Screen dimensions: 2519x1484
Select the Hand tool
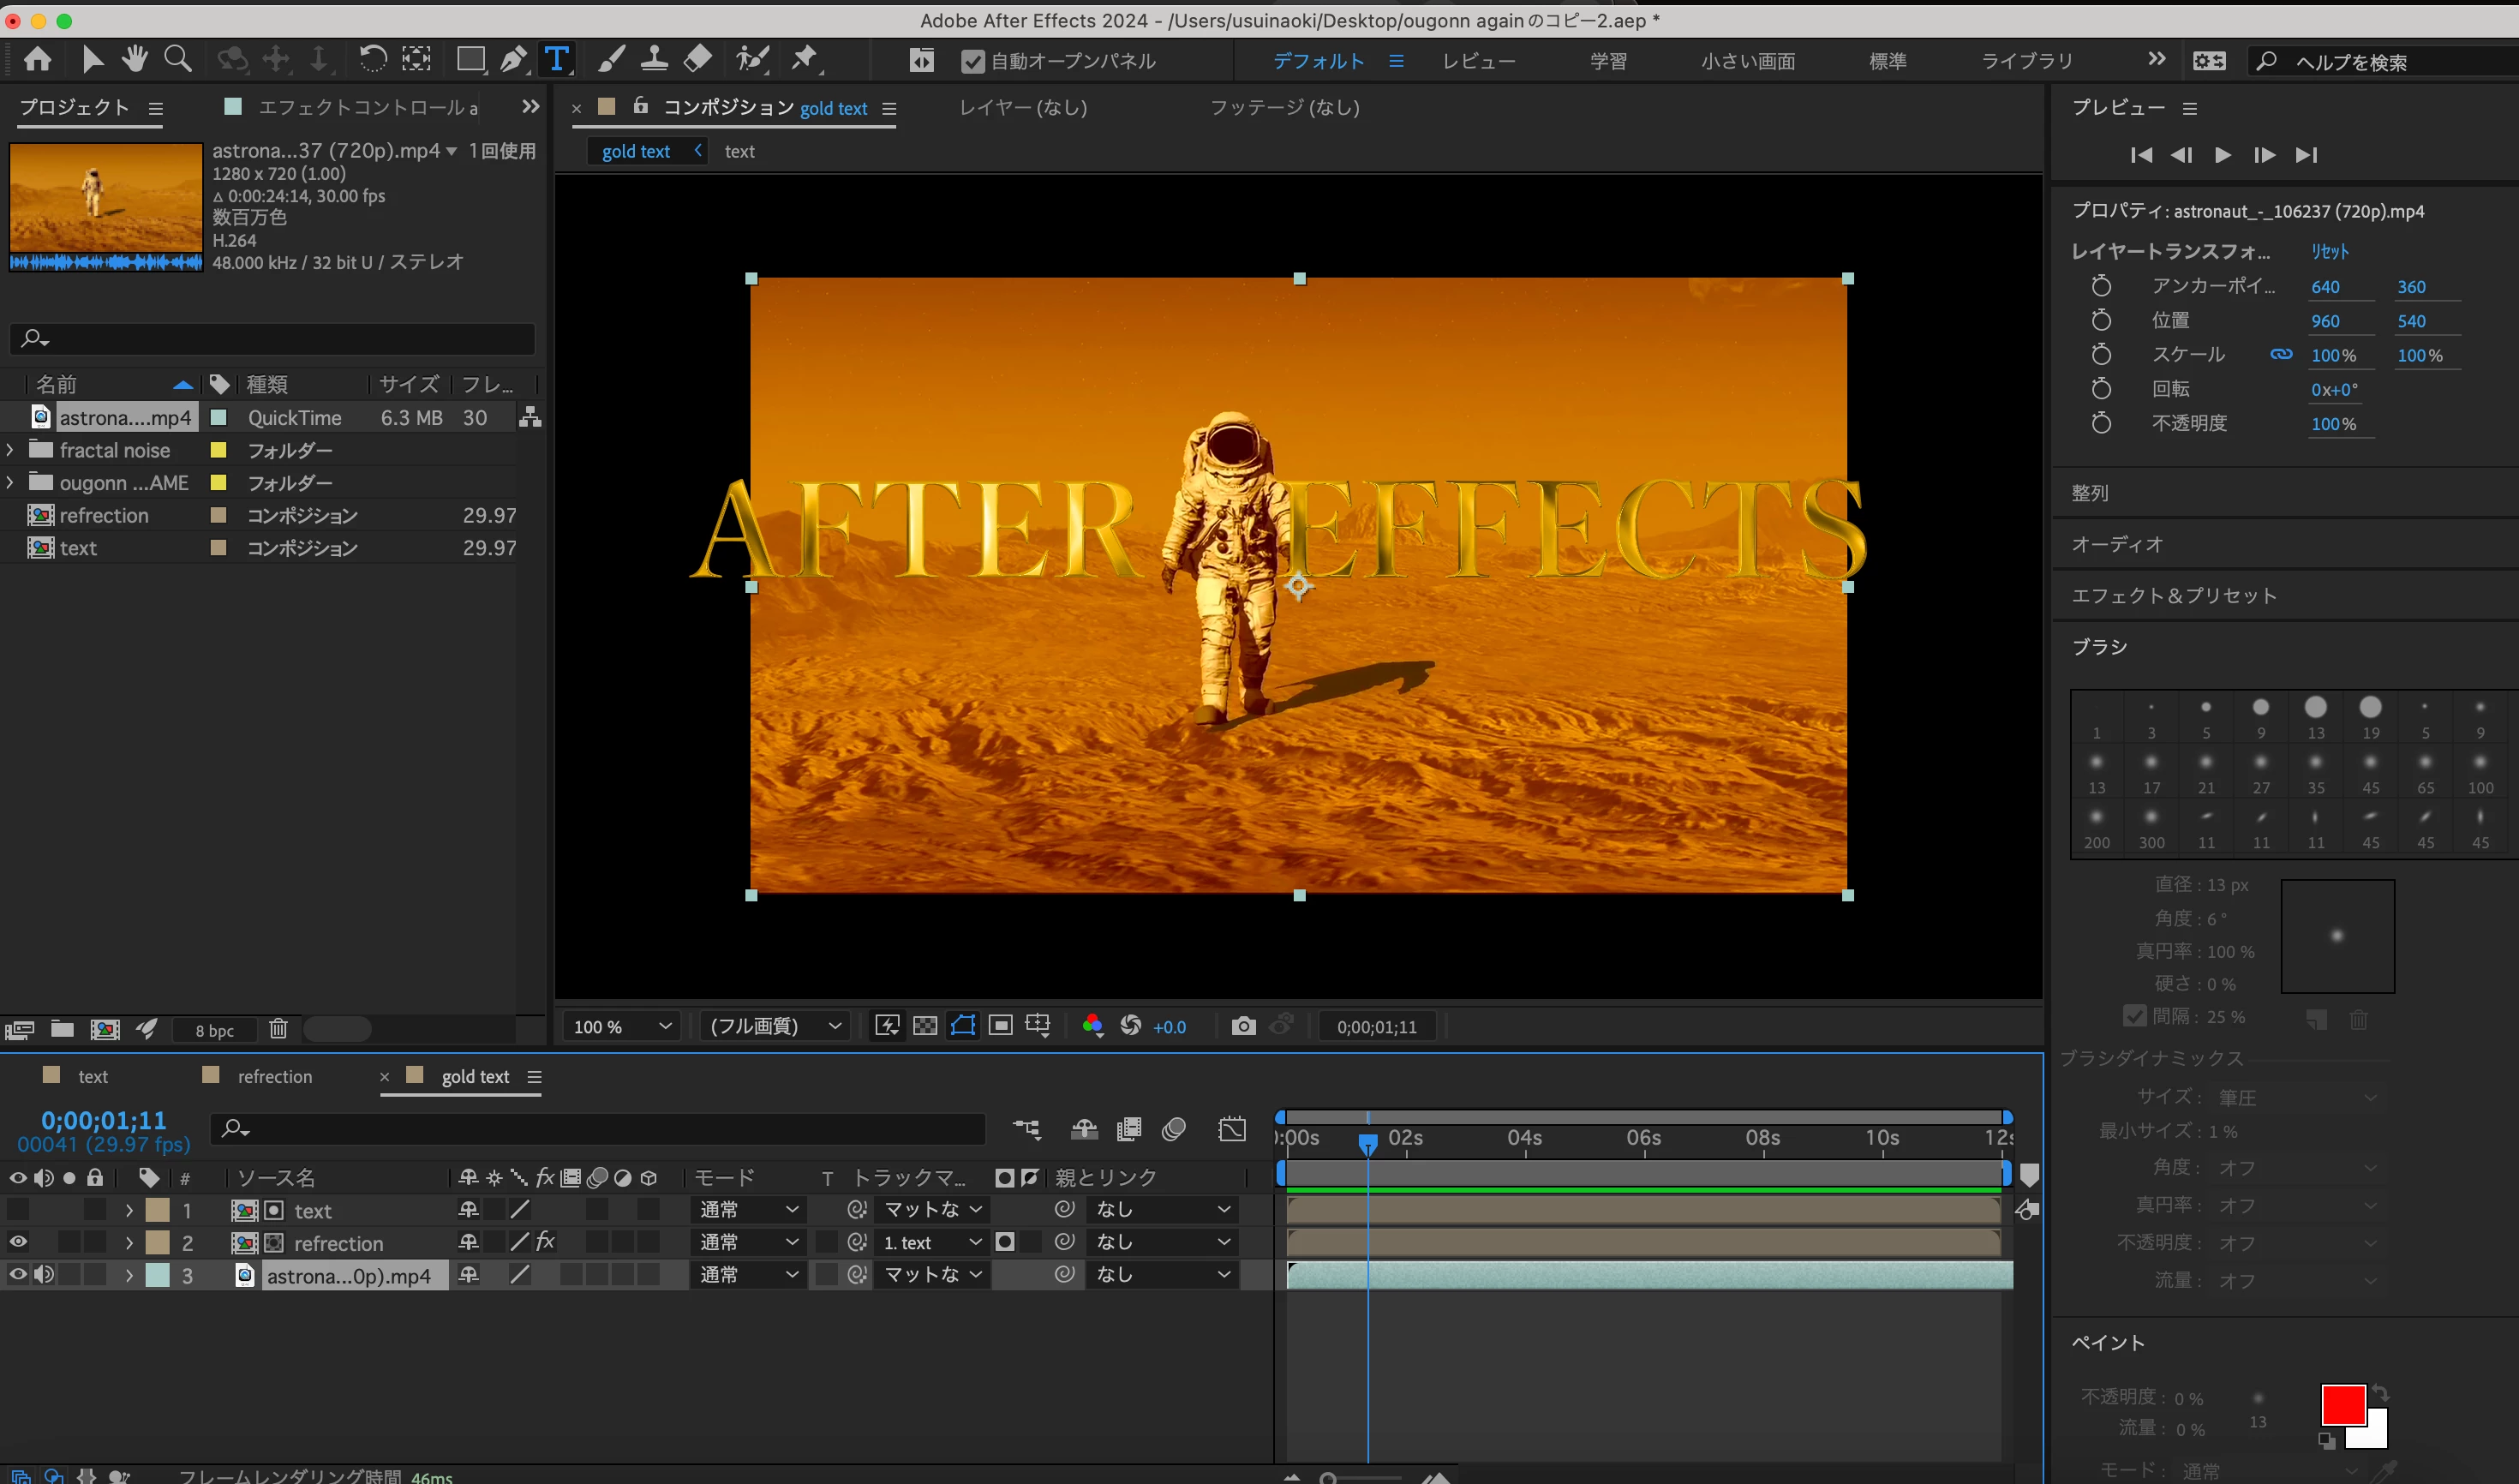[x=134, y=60]
